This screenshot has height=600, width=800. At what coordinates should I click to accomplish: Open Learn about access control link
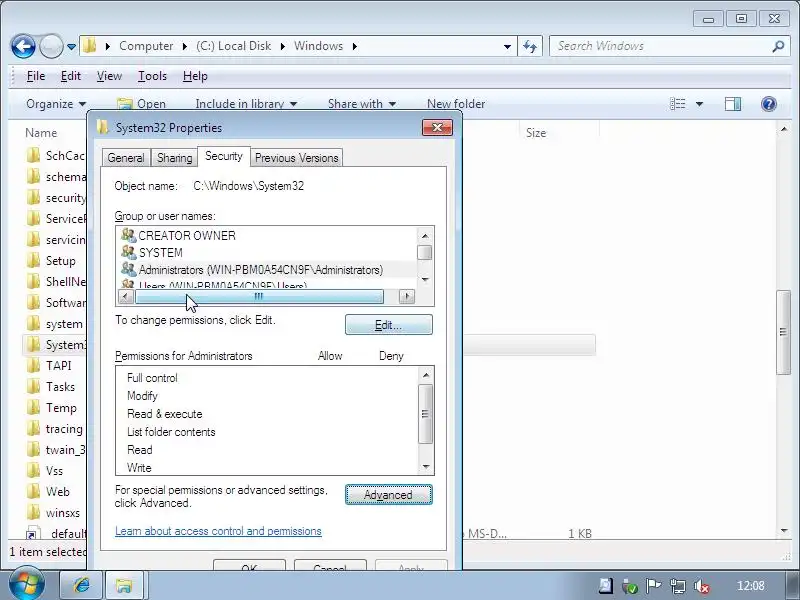(218, 531)
